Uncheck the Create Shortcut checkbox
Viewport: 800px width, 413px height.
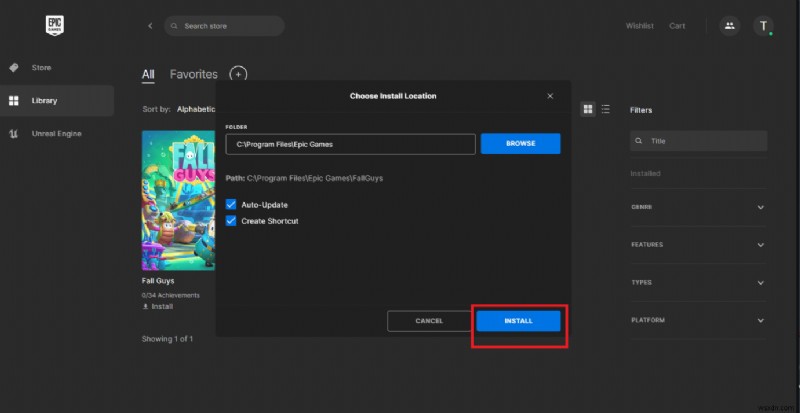pos(231,221)
